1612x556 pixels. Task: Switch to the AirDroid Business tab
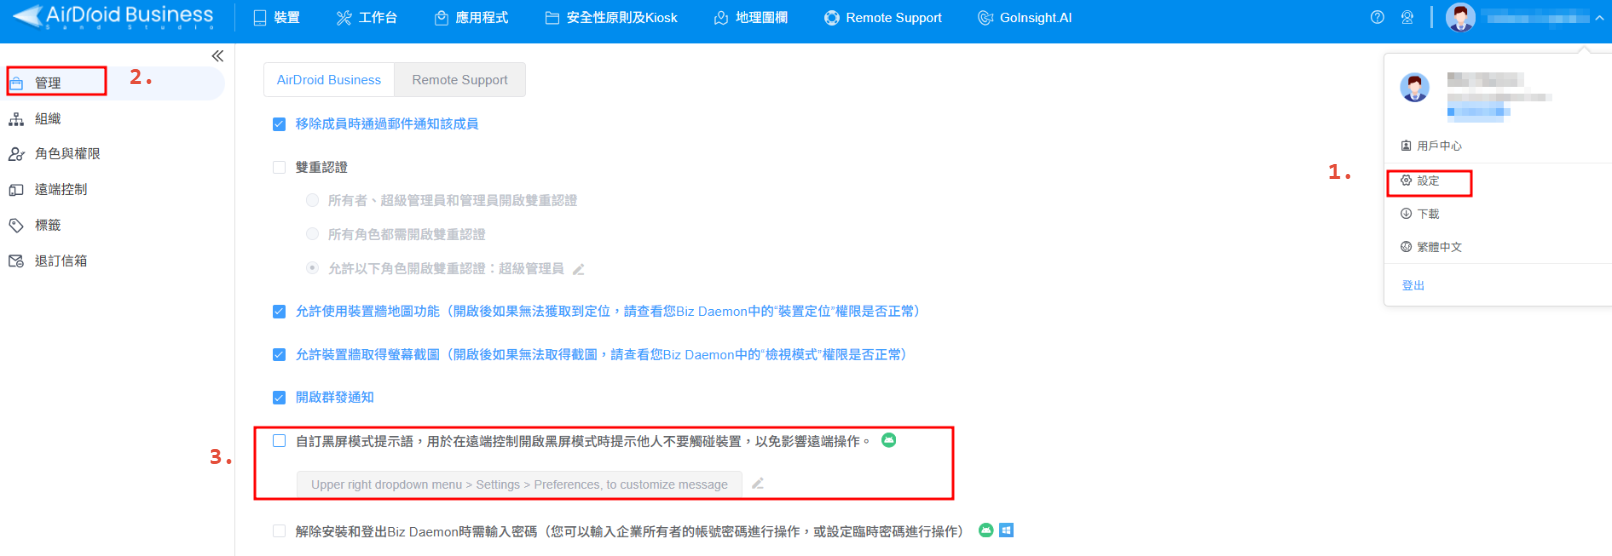click(x=329, y=80)
